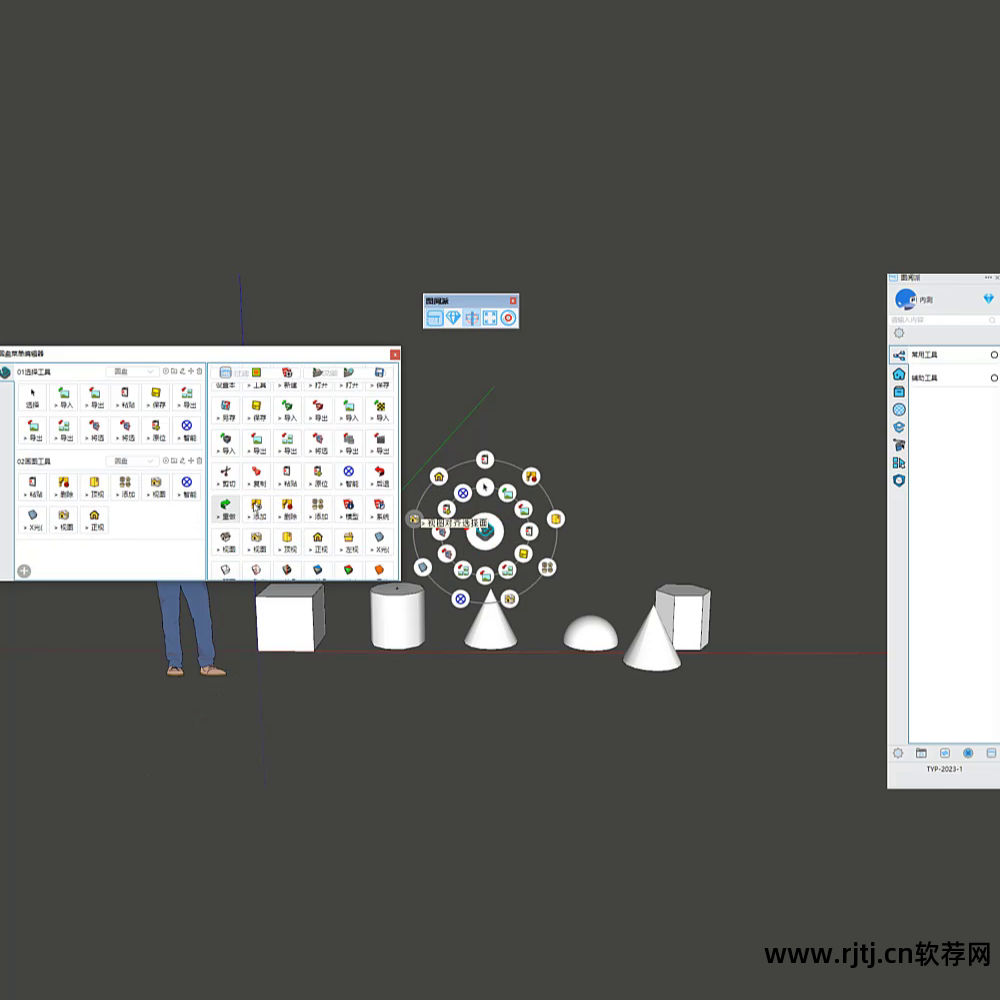Toggle the fullscreen expand icon on the floating toolbar
The height and width of the screenshot is (1000, 1000).
pos(489,316)
